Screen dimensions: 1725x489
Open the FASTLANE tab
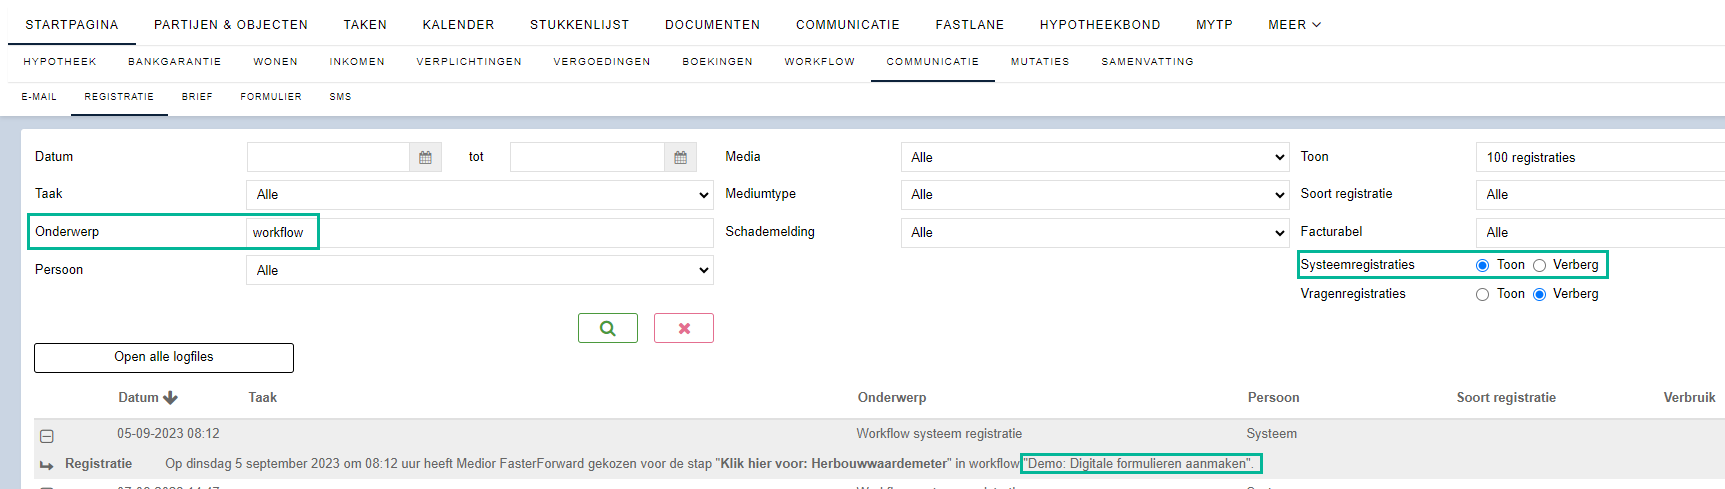(x=970, y=25)
